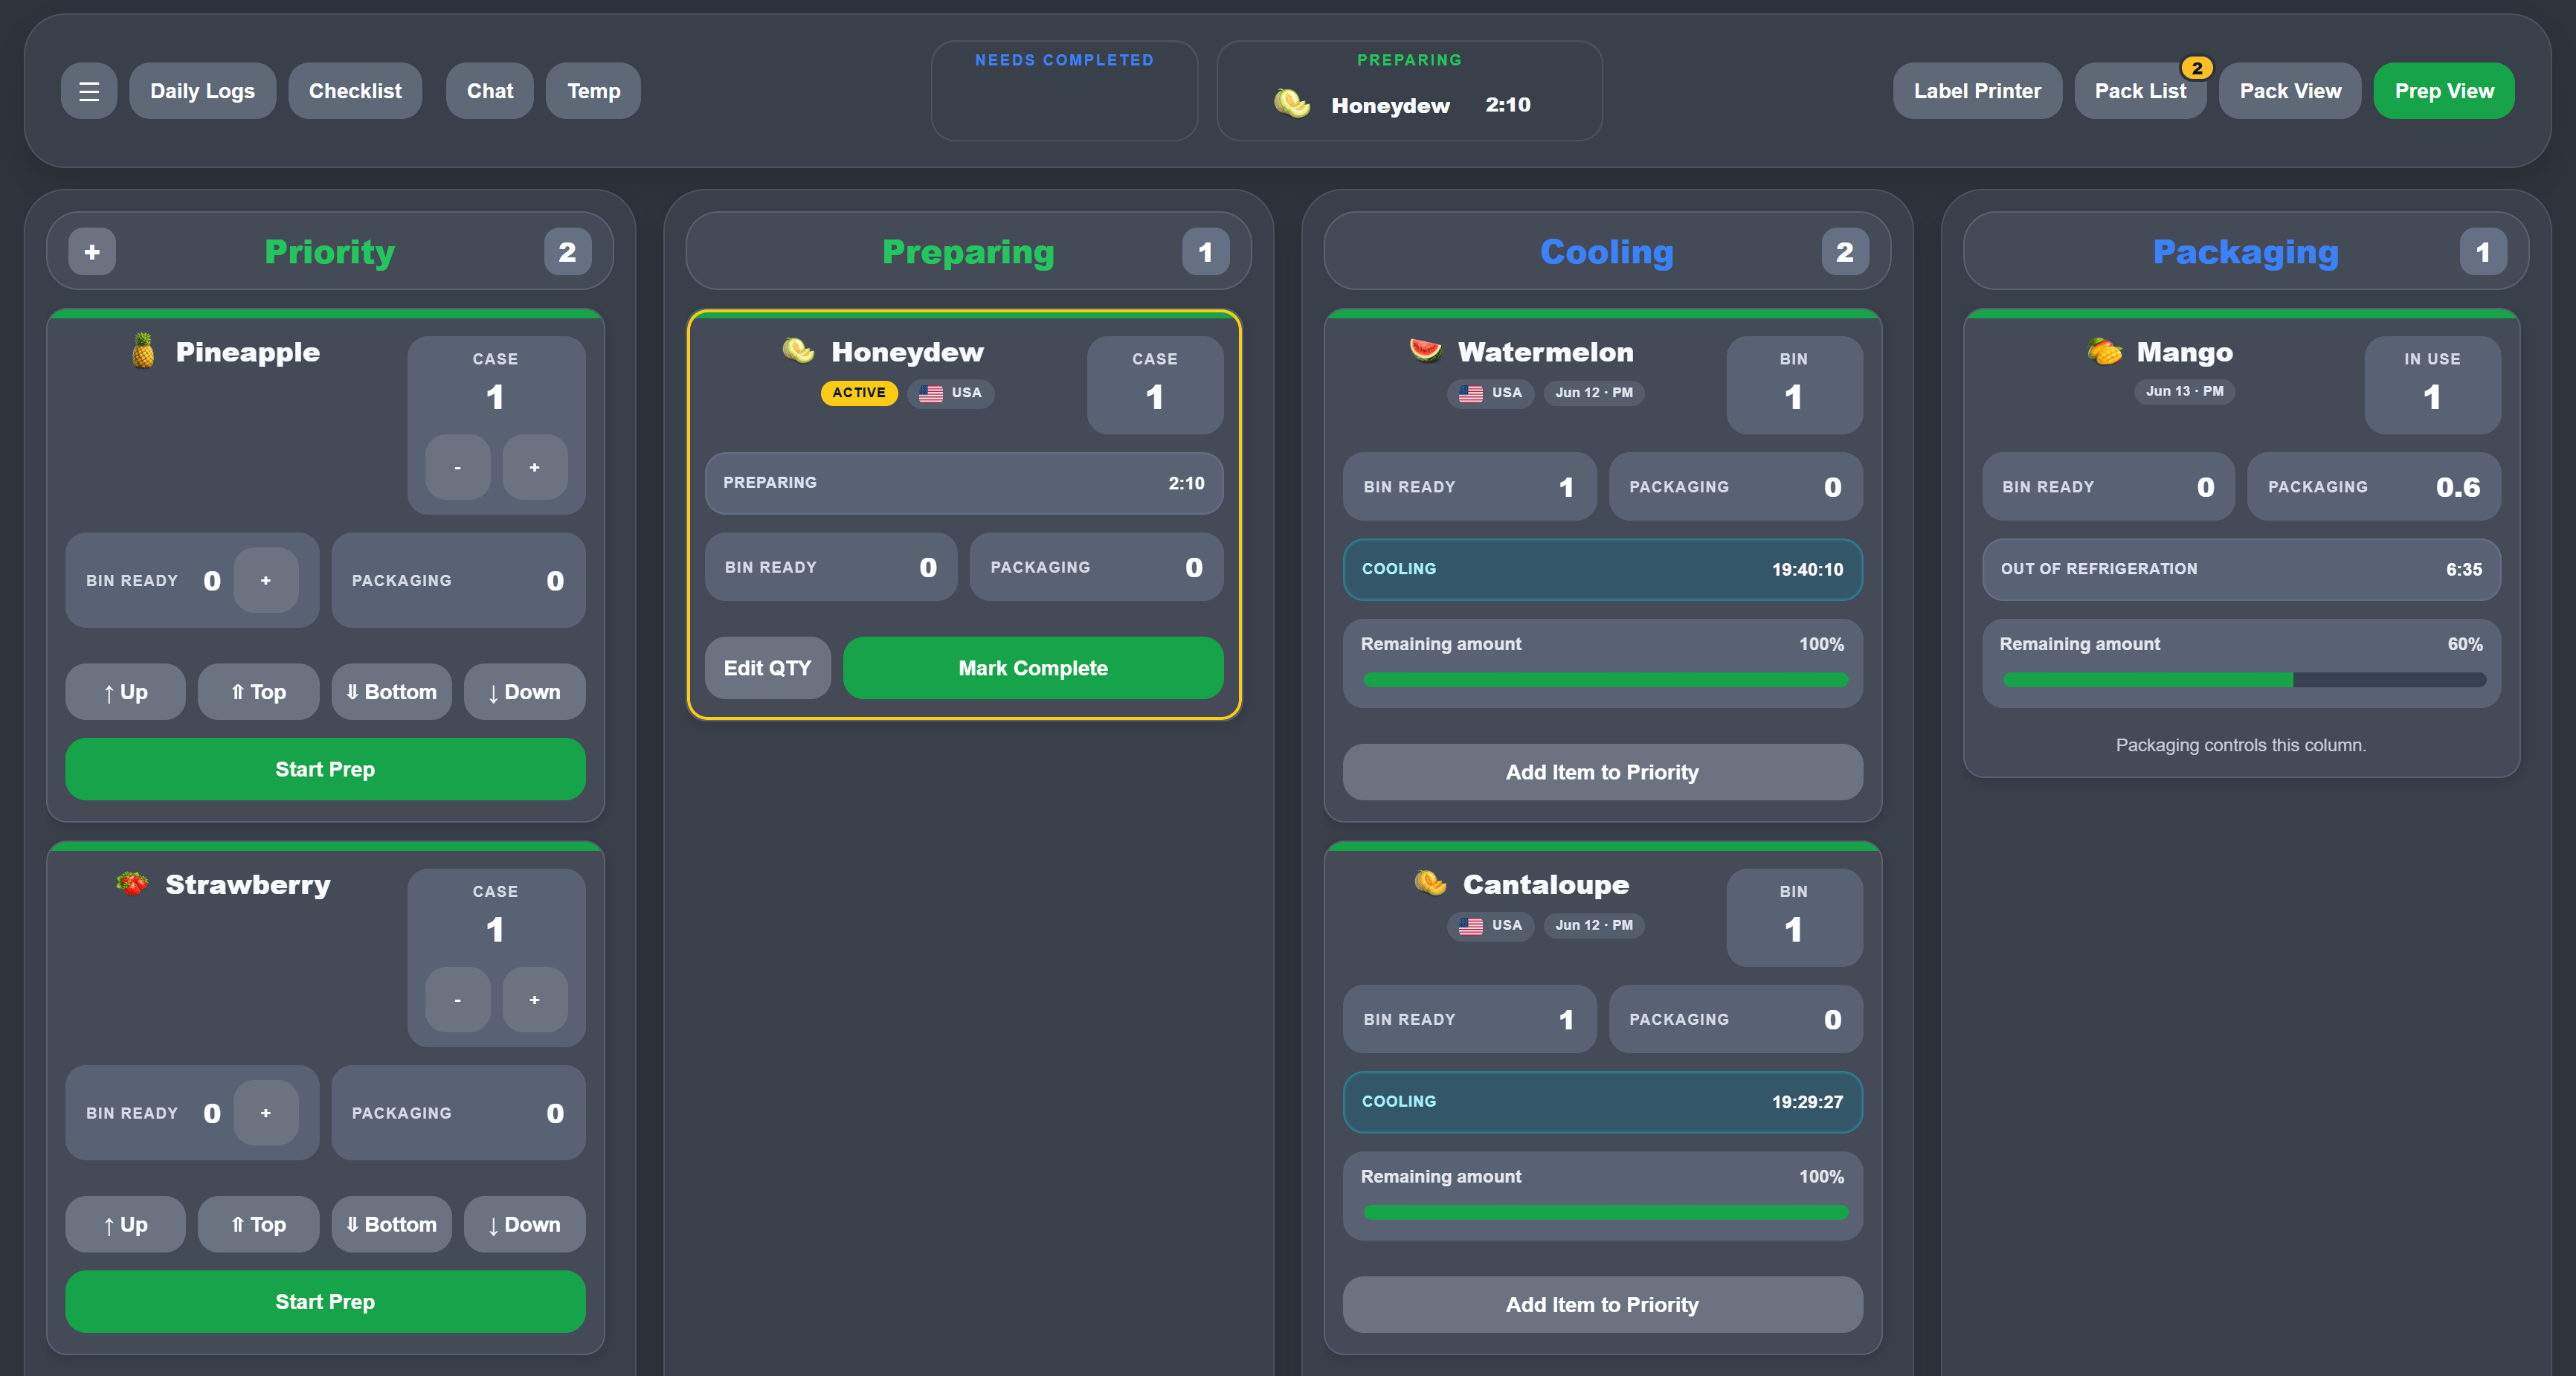Click the Watermelon fruit icon
The width and height of the screenshot is (2576, 1376).
point(1425,351)
